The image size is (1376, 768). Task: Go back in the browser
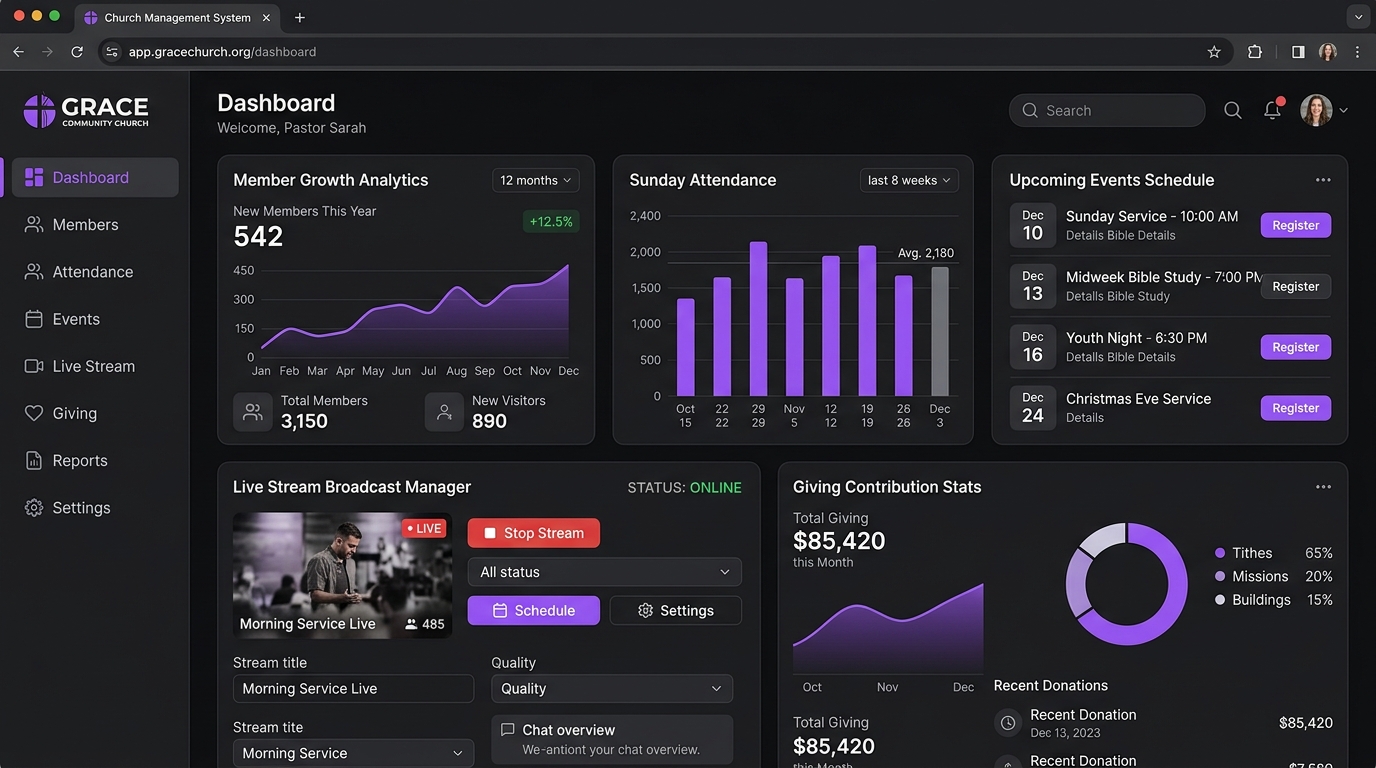(x=18, y=52)
